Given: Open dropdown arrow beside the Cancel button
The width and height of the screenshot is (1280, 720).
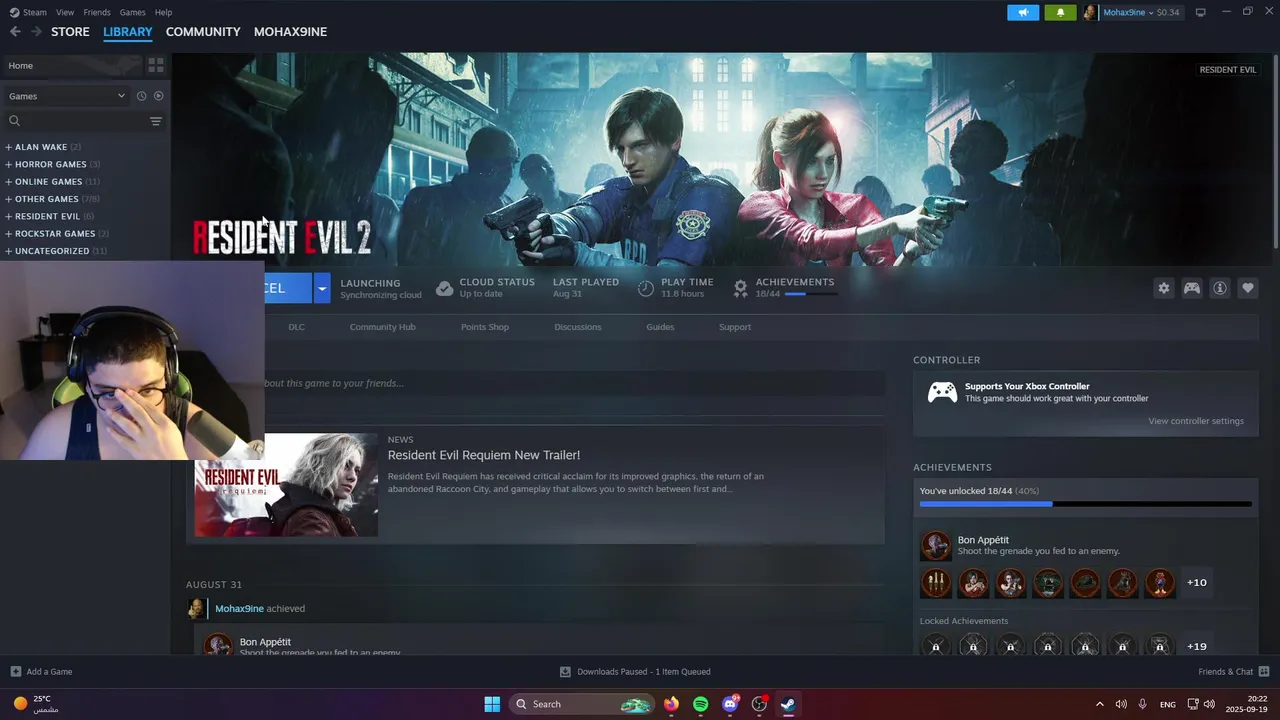Looking at the screenshot, I should tap(321, 288).
